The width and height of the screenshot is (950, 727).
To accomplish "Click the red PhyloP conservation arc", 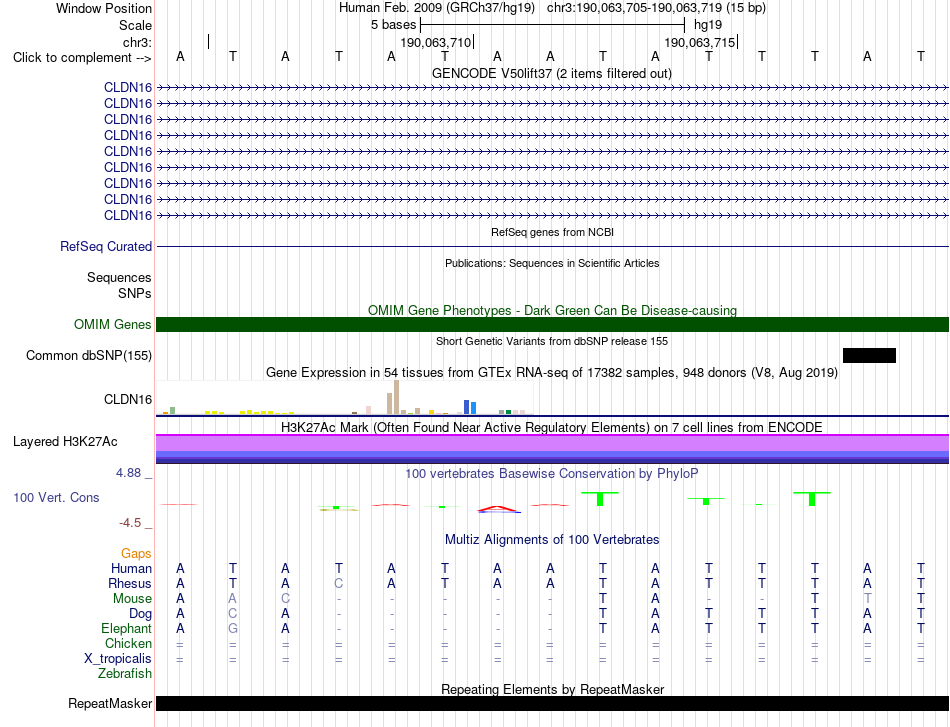I will [x=498, y=509].
